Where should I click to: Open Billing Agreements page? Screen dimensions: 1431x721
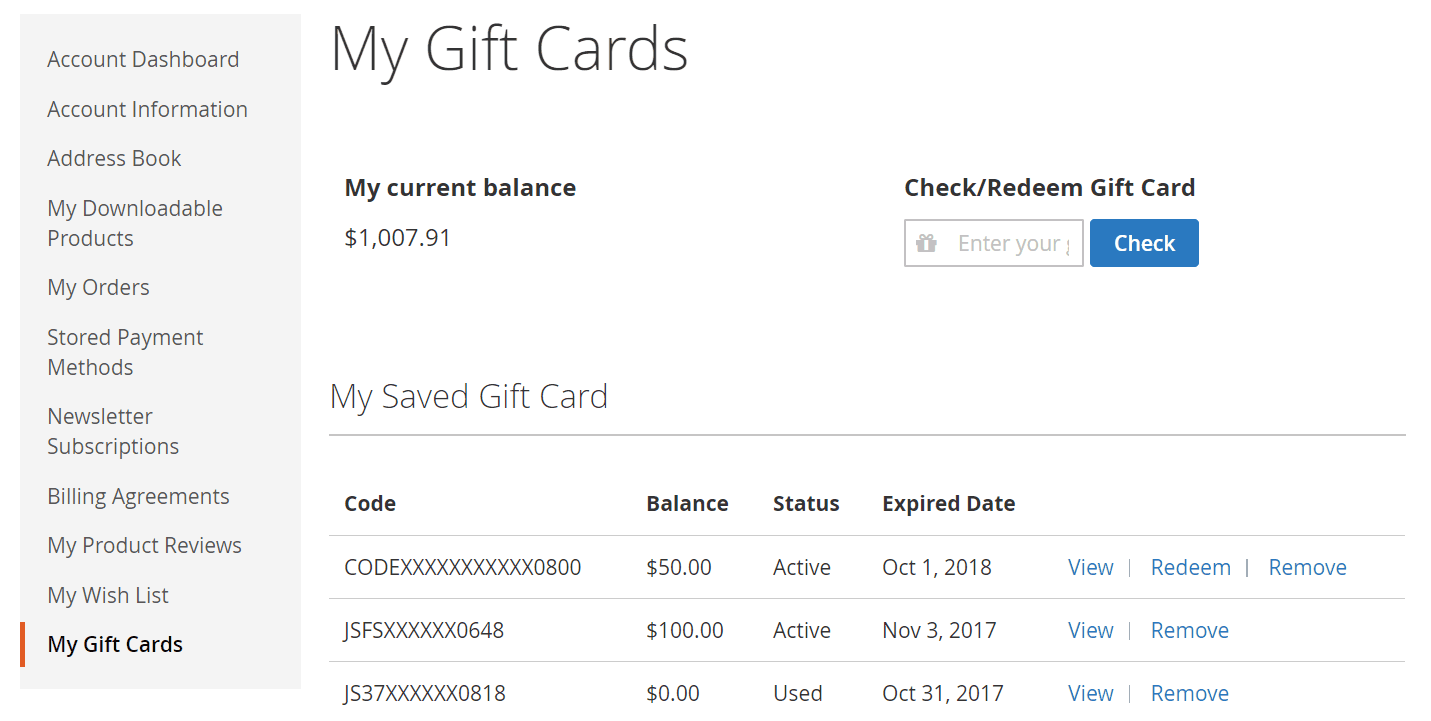click(138, 496)
